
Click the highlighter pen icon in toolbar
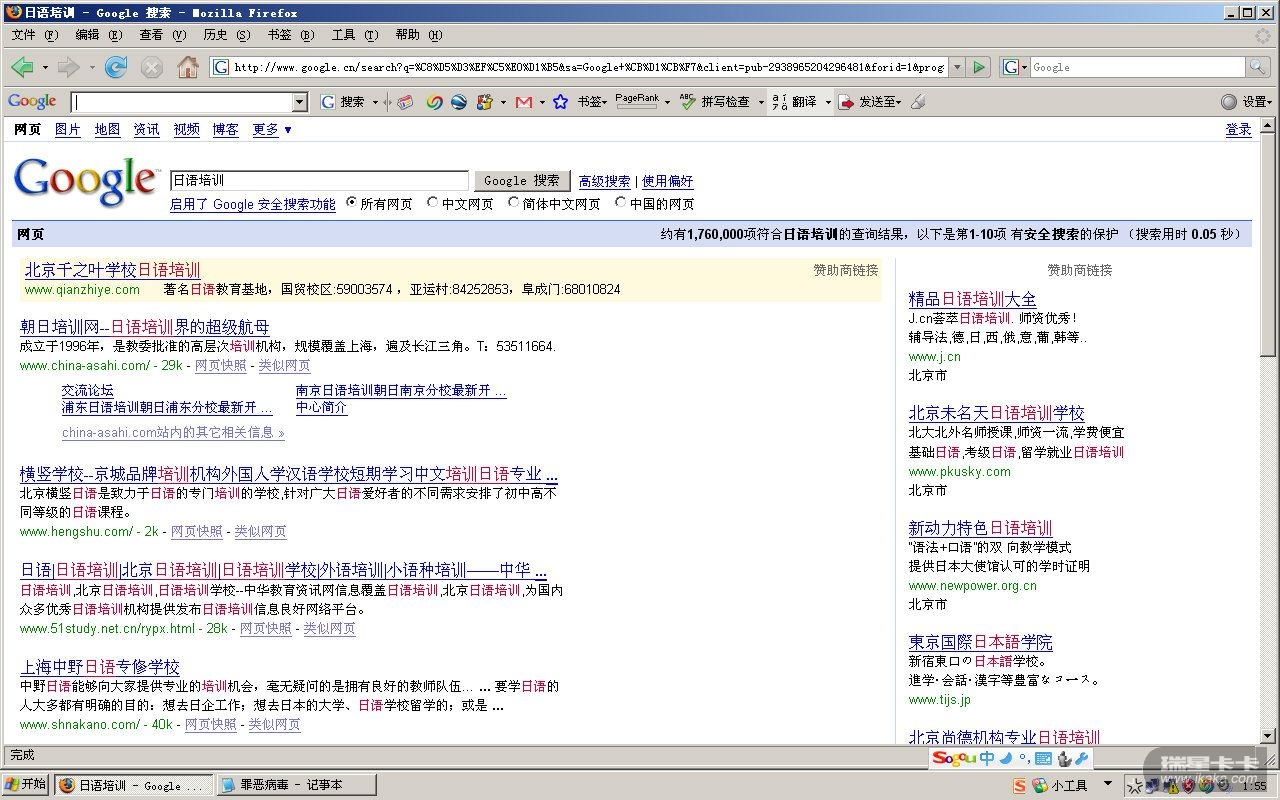coord(918,102)
